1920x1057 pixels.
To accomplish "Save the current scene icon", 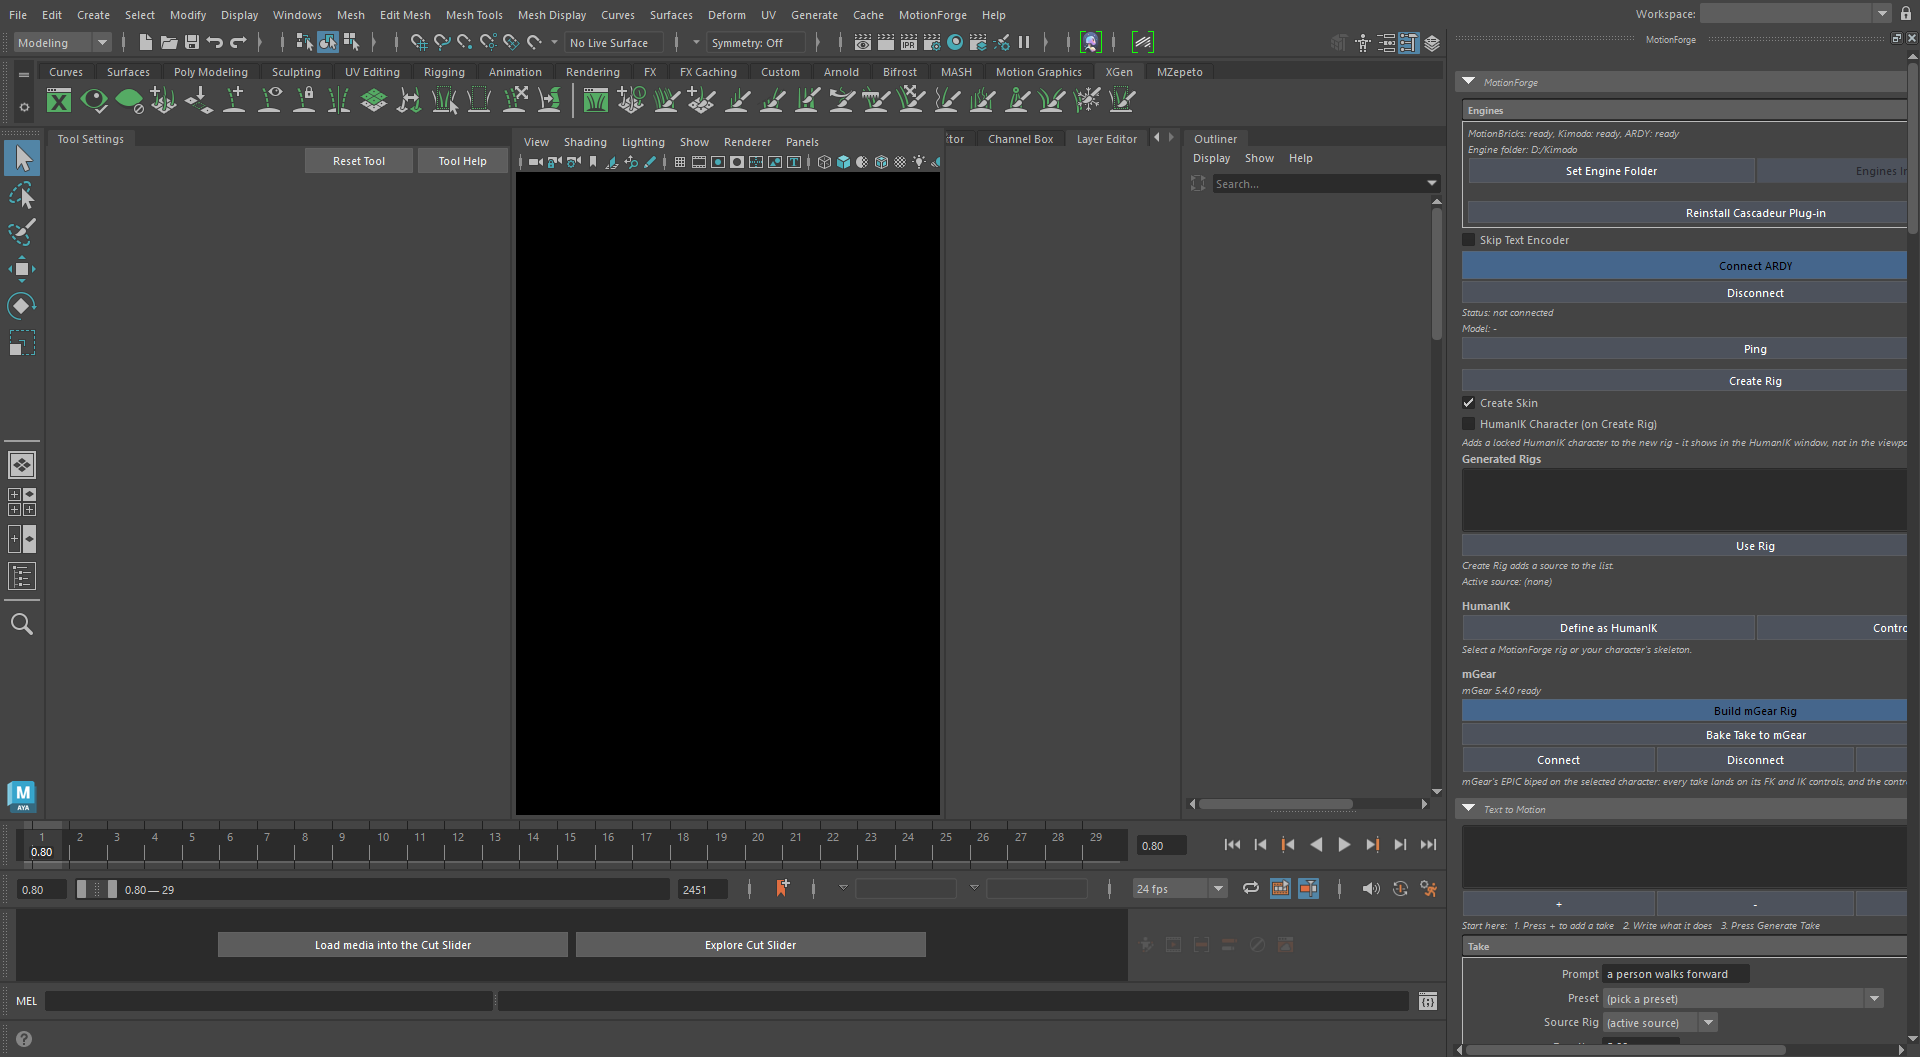I will pos(192,42).
